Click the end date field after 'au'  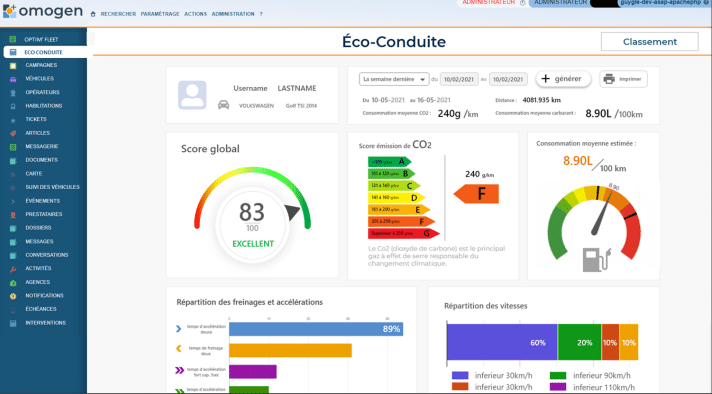[508, 79]
